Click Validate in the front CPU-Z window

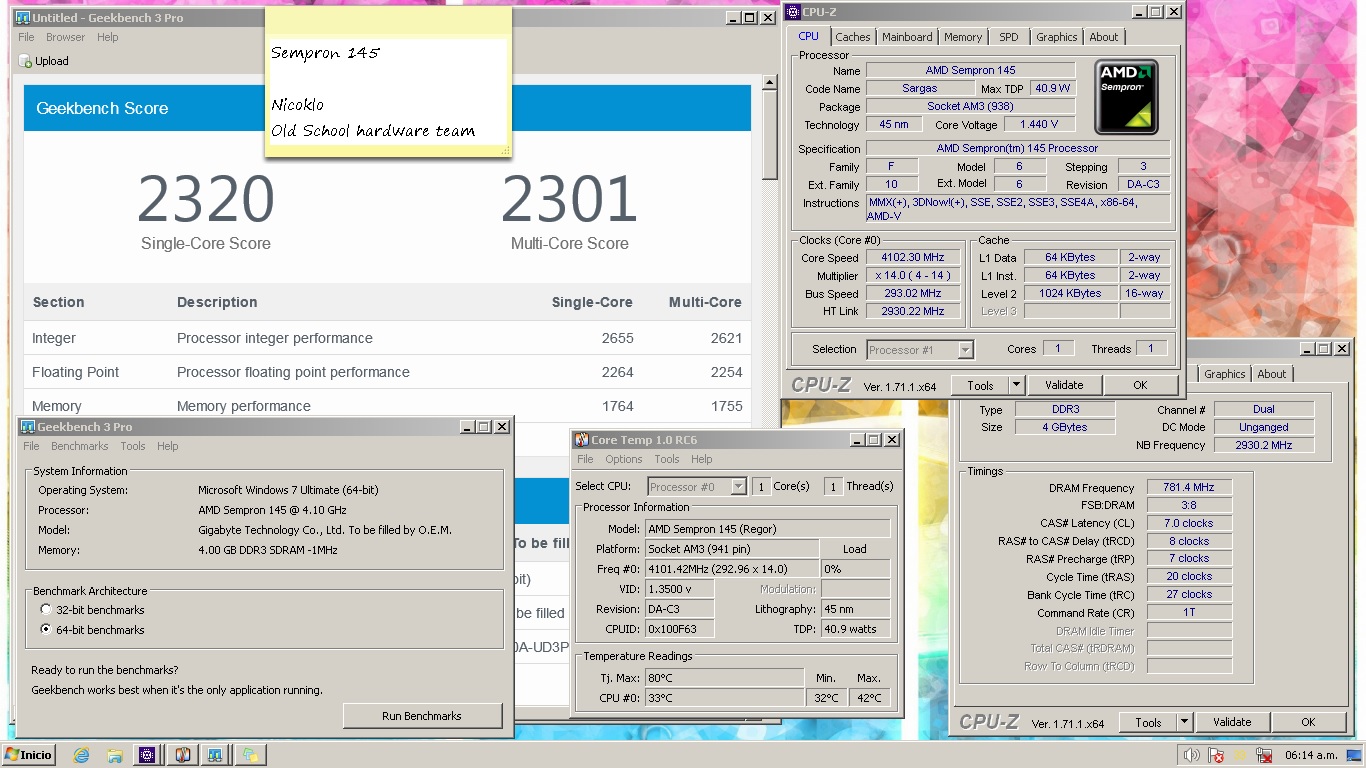(1064, 385)
